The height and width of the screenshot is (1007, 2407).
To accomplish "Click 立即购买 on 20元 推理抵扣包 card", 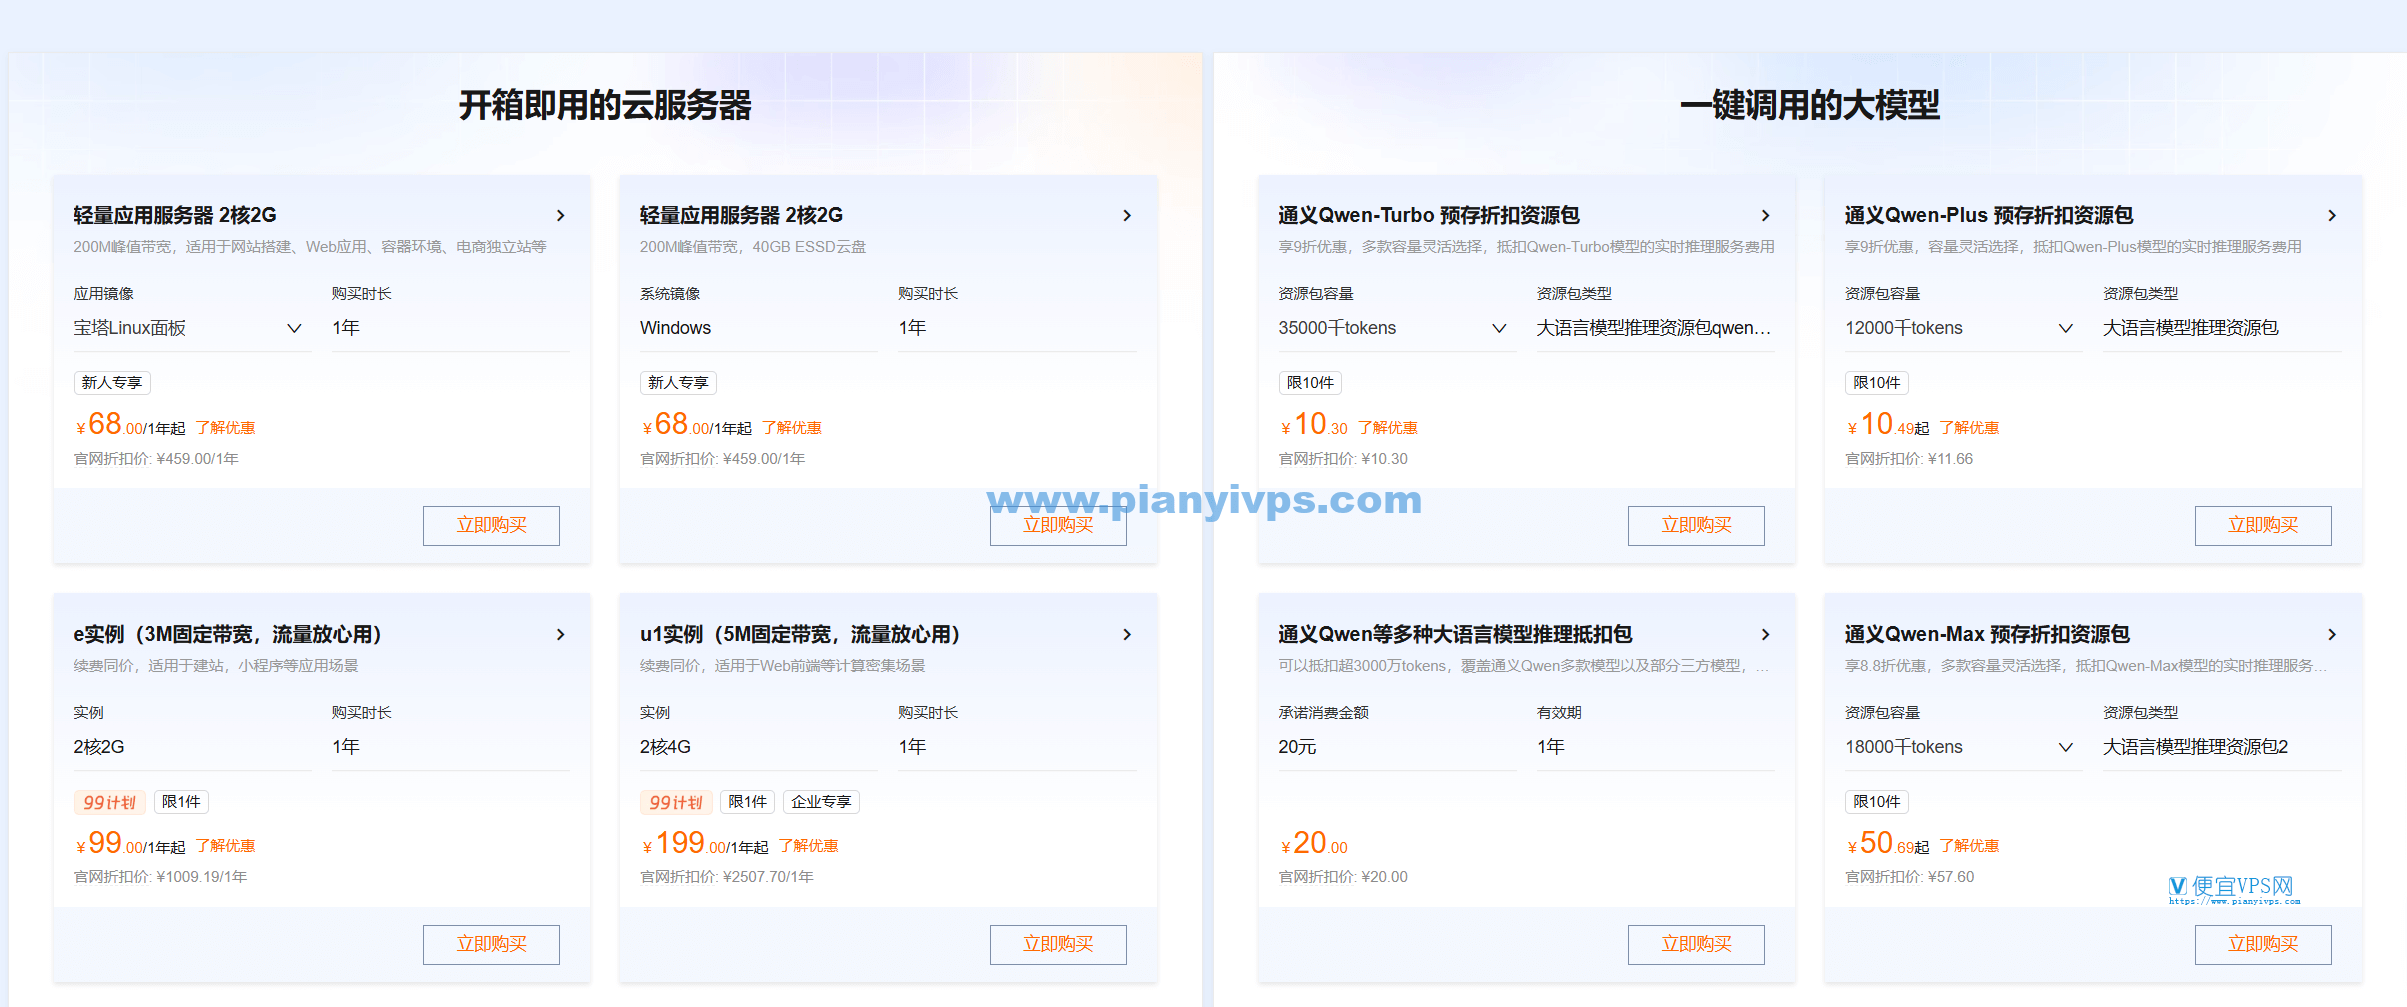I will [1696, 944].
